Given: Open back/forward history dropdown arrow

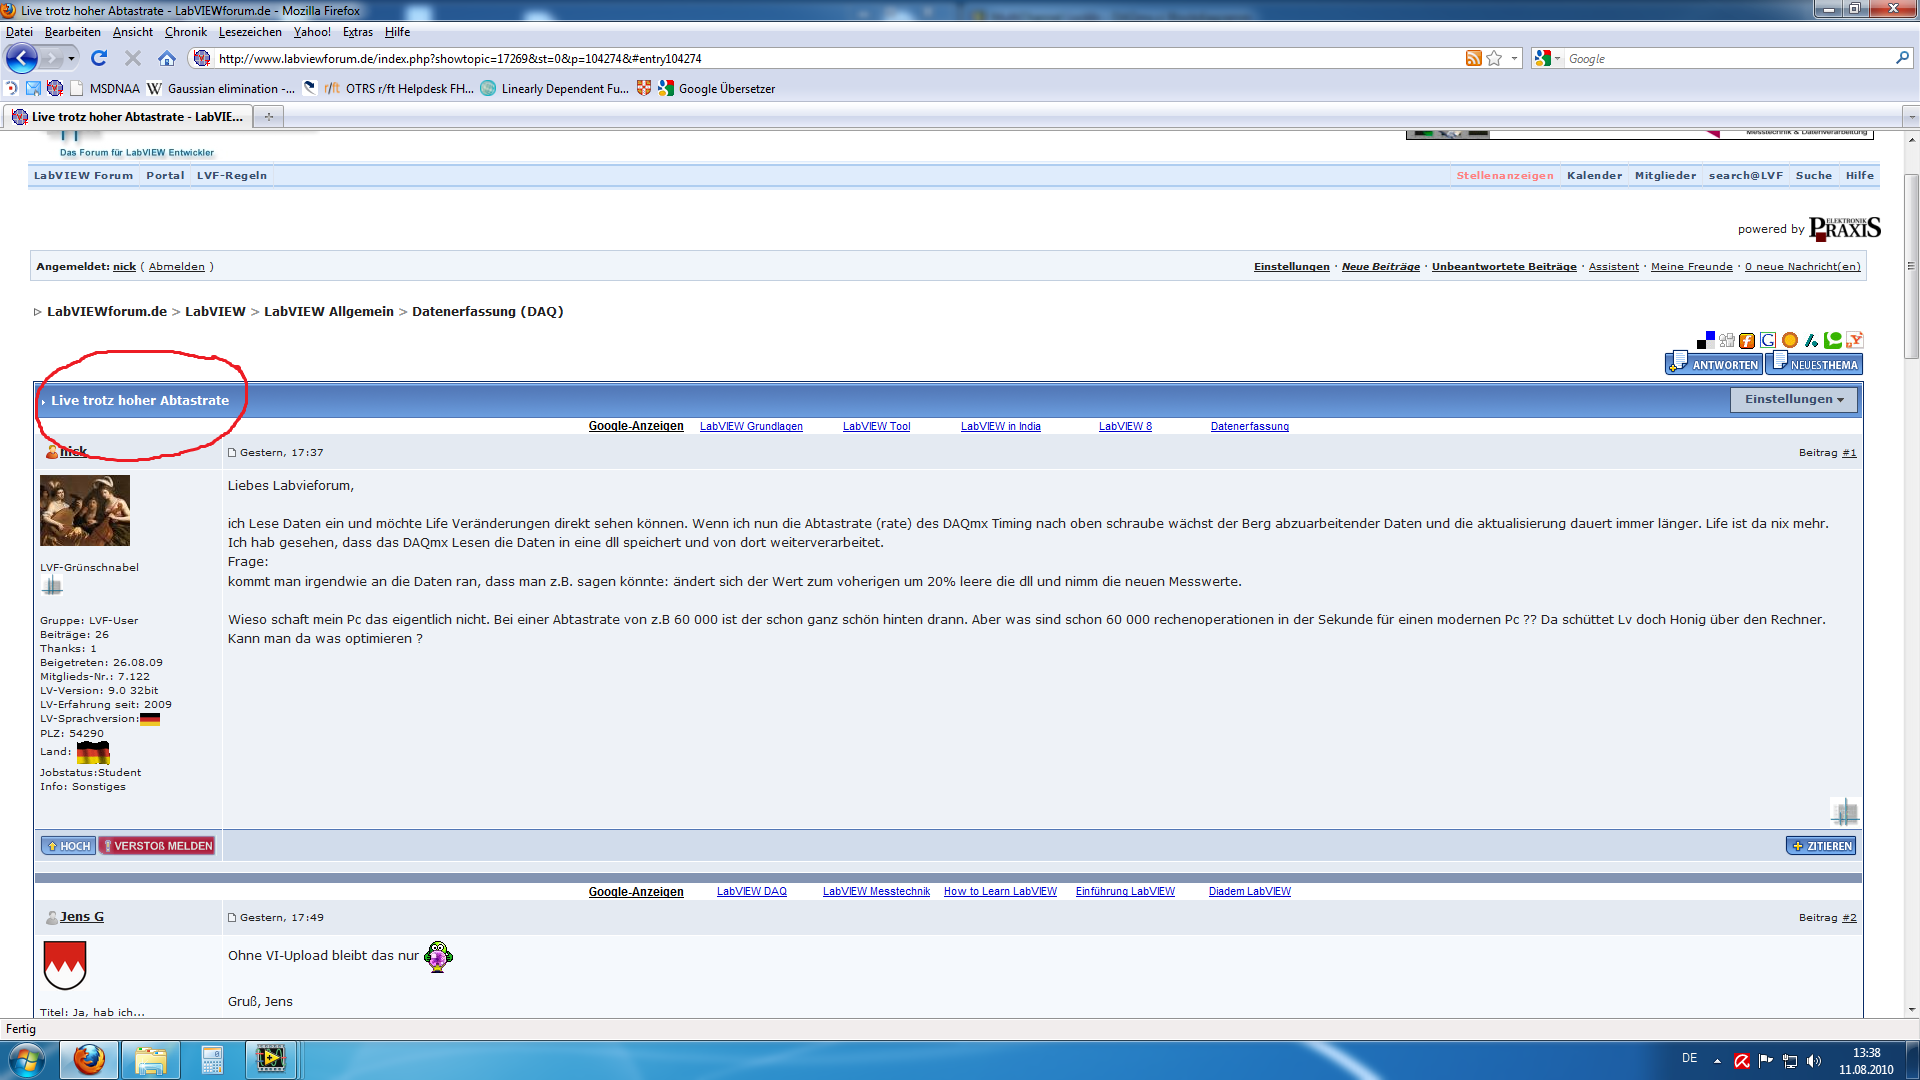Looking at the screenshot, I should tap(71, 58).
